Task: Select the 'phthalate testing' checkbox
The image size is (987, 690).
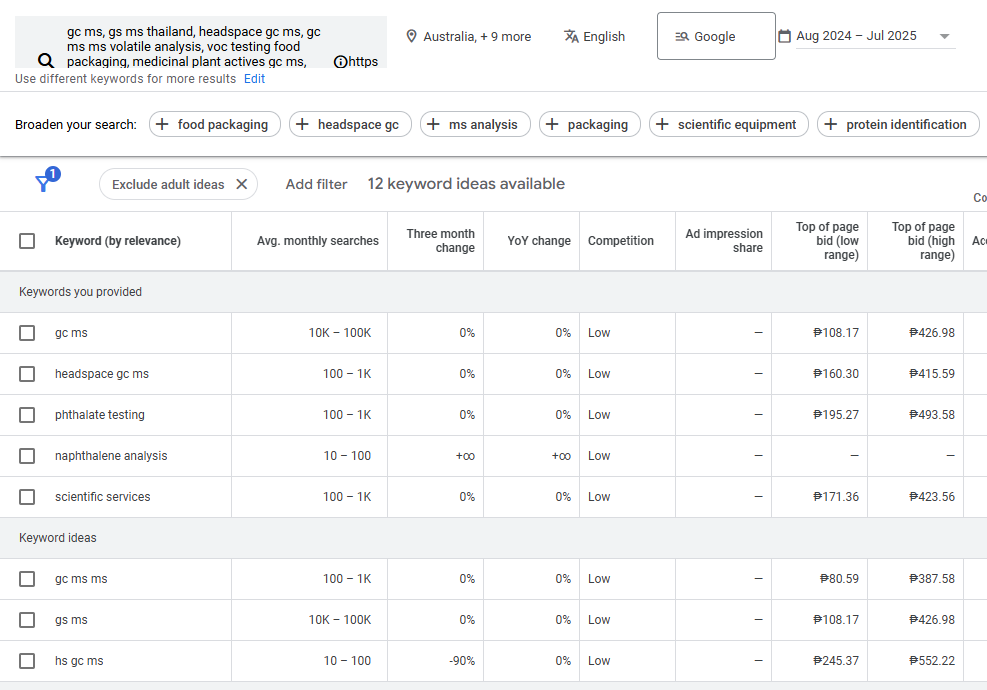Action: tap(27, 415)
